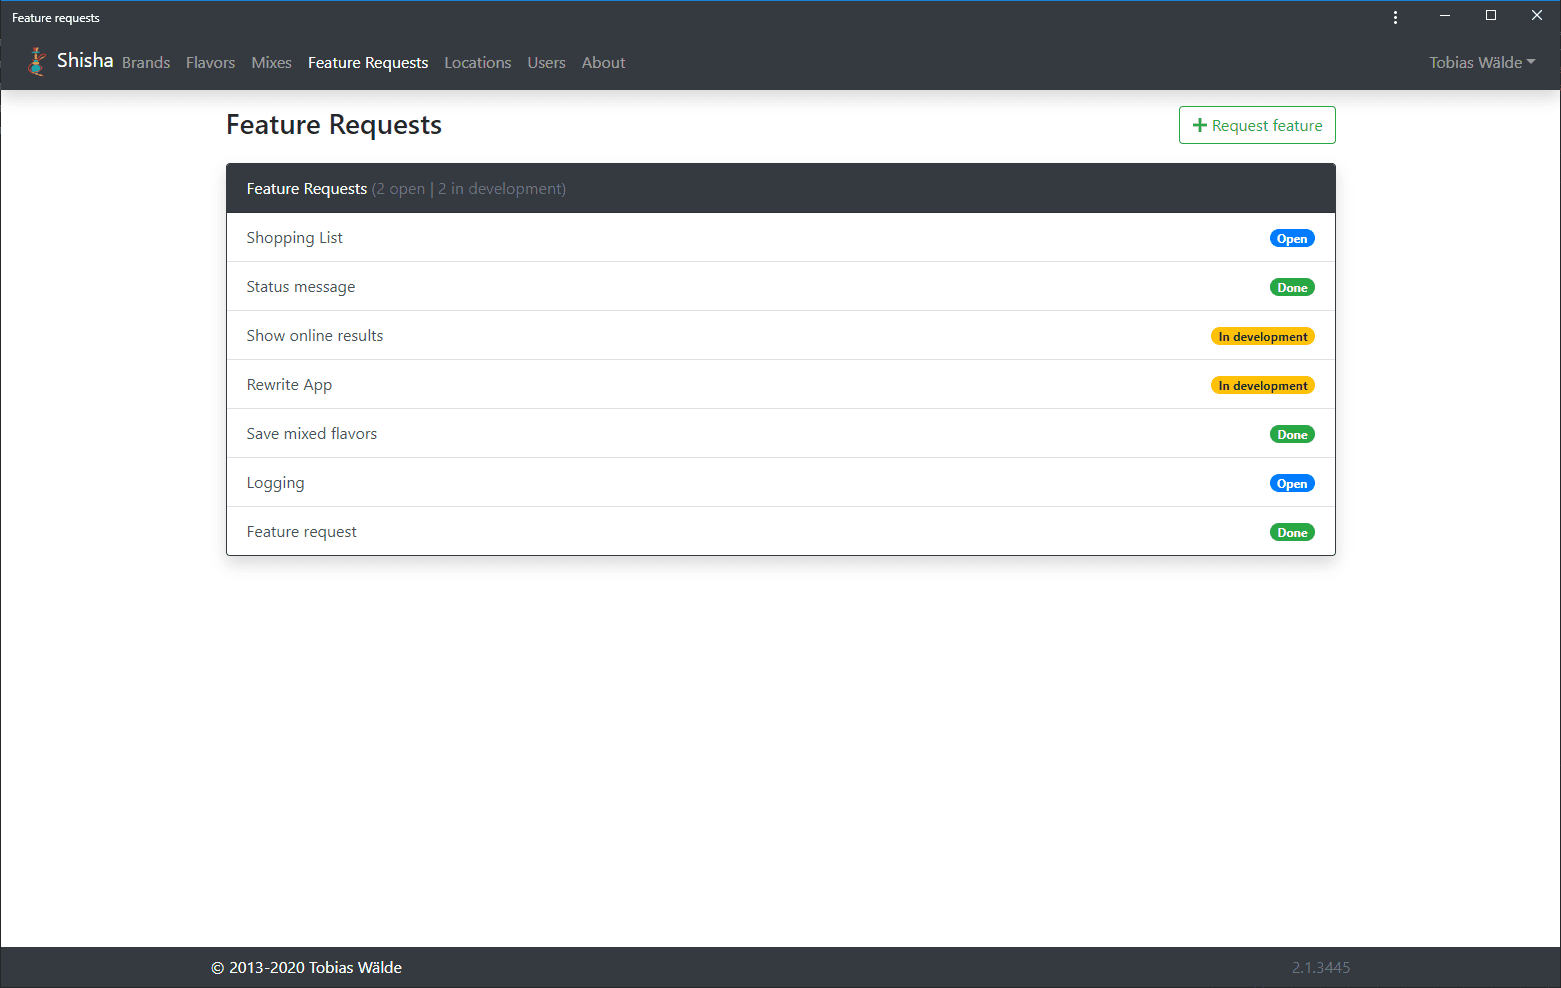Click the Shisha hookah logo icon
The height and width of the screenshot is (988, 1561).
tap(37, 62)
